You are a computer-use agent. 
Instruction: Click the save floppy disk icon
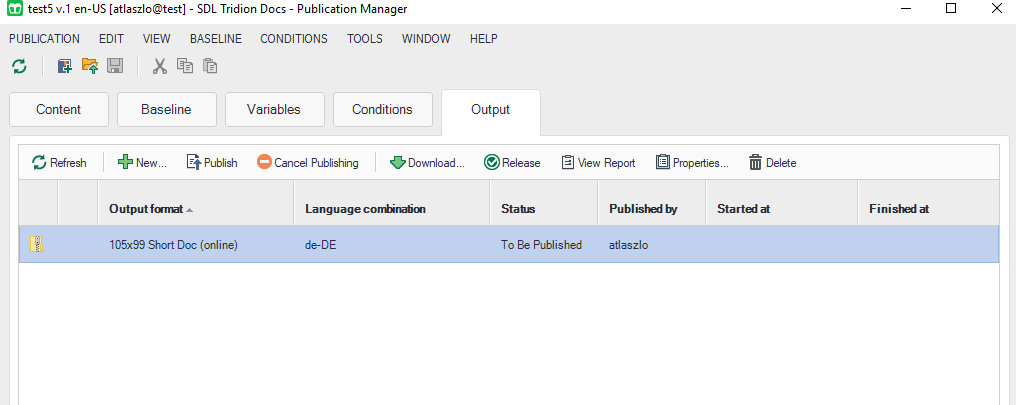[115, 66]
